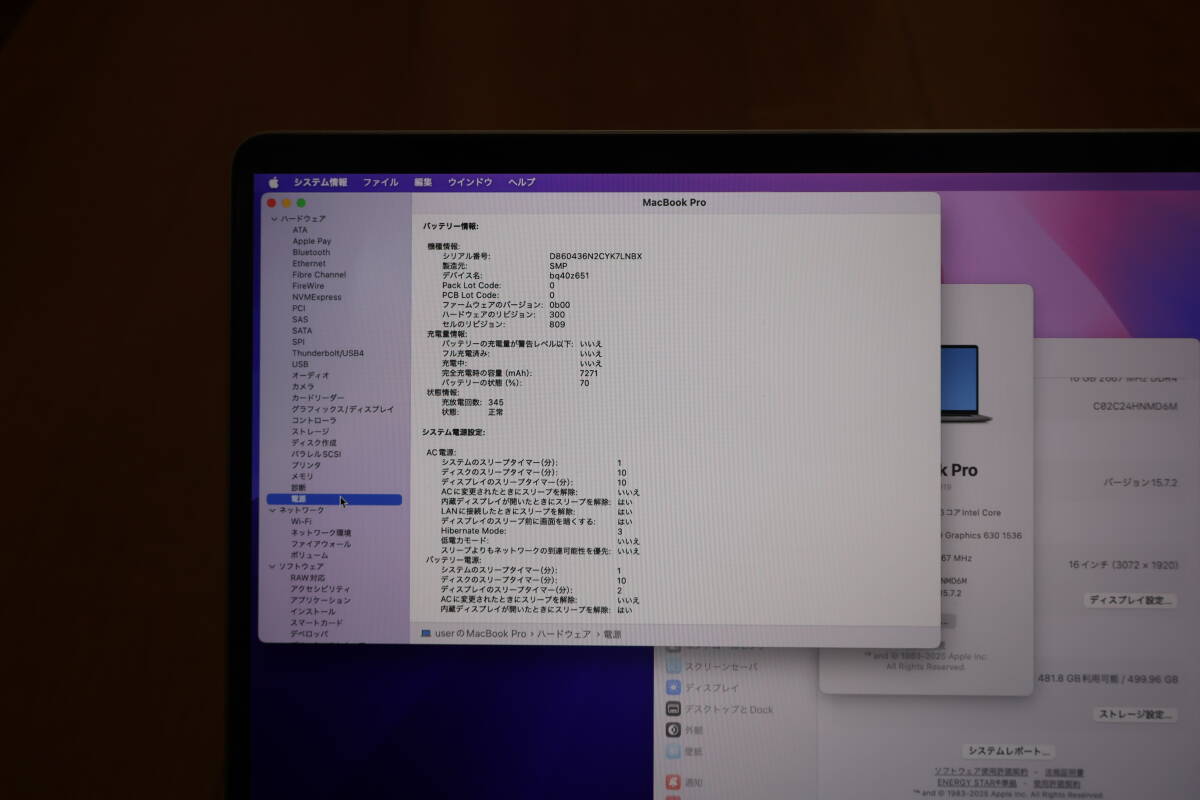This screenshot has height=800, width=1200.
Task: Select ストレージ in the sidebar
Action: click(310, 431)
